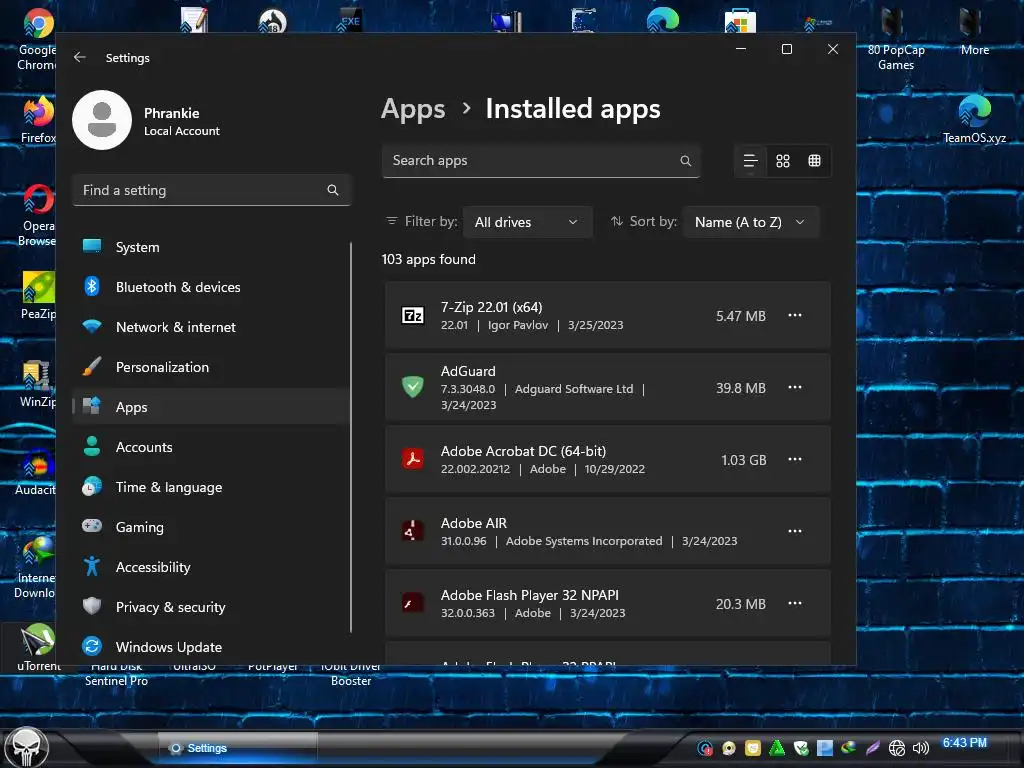Viewport: 1024px width, 768px height.
Task: Click the AdGuard green shield icon
Action: [x=413, y=387]
